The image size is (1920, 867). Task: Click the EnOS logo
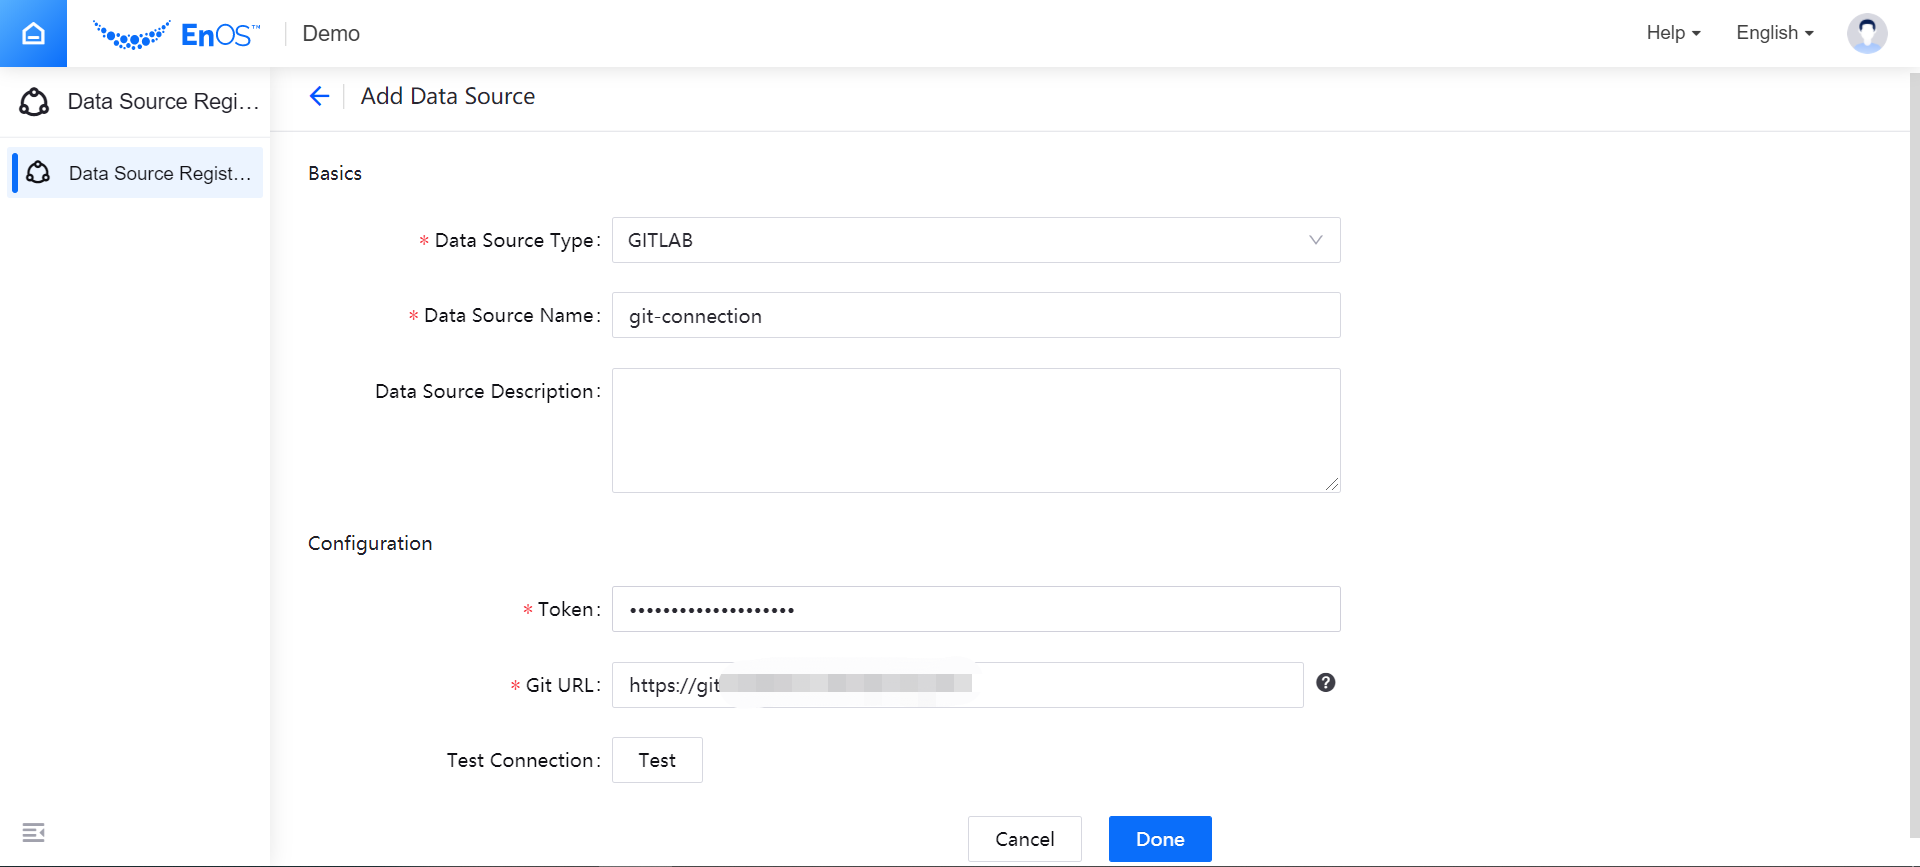pyautogui.click(x=176, y=35)
